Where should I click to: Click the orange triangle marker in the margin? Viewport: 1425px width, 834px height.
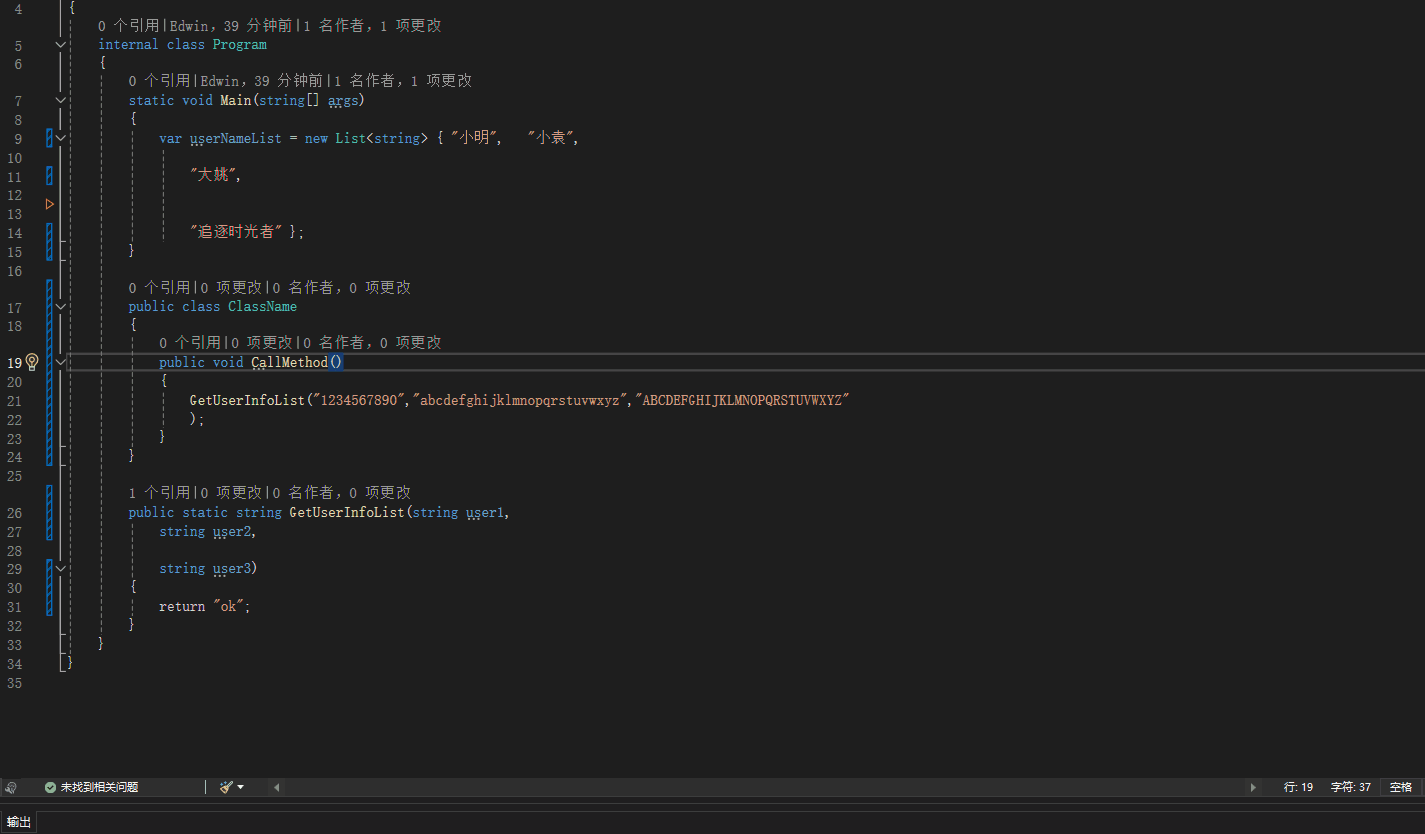click(49, 204)
